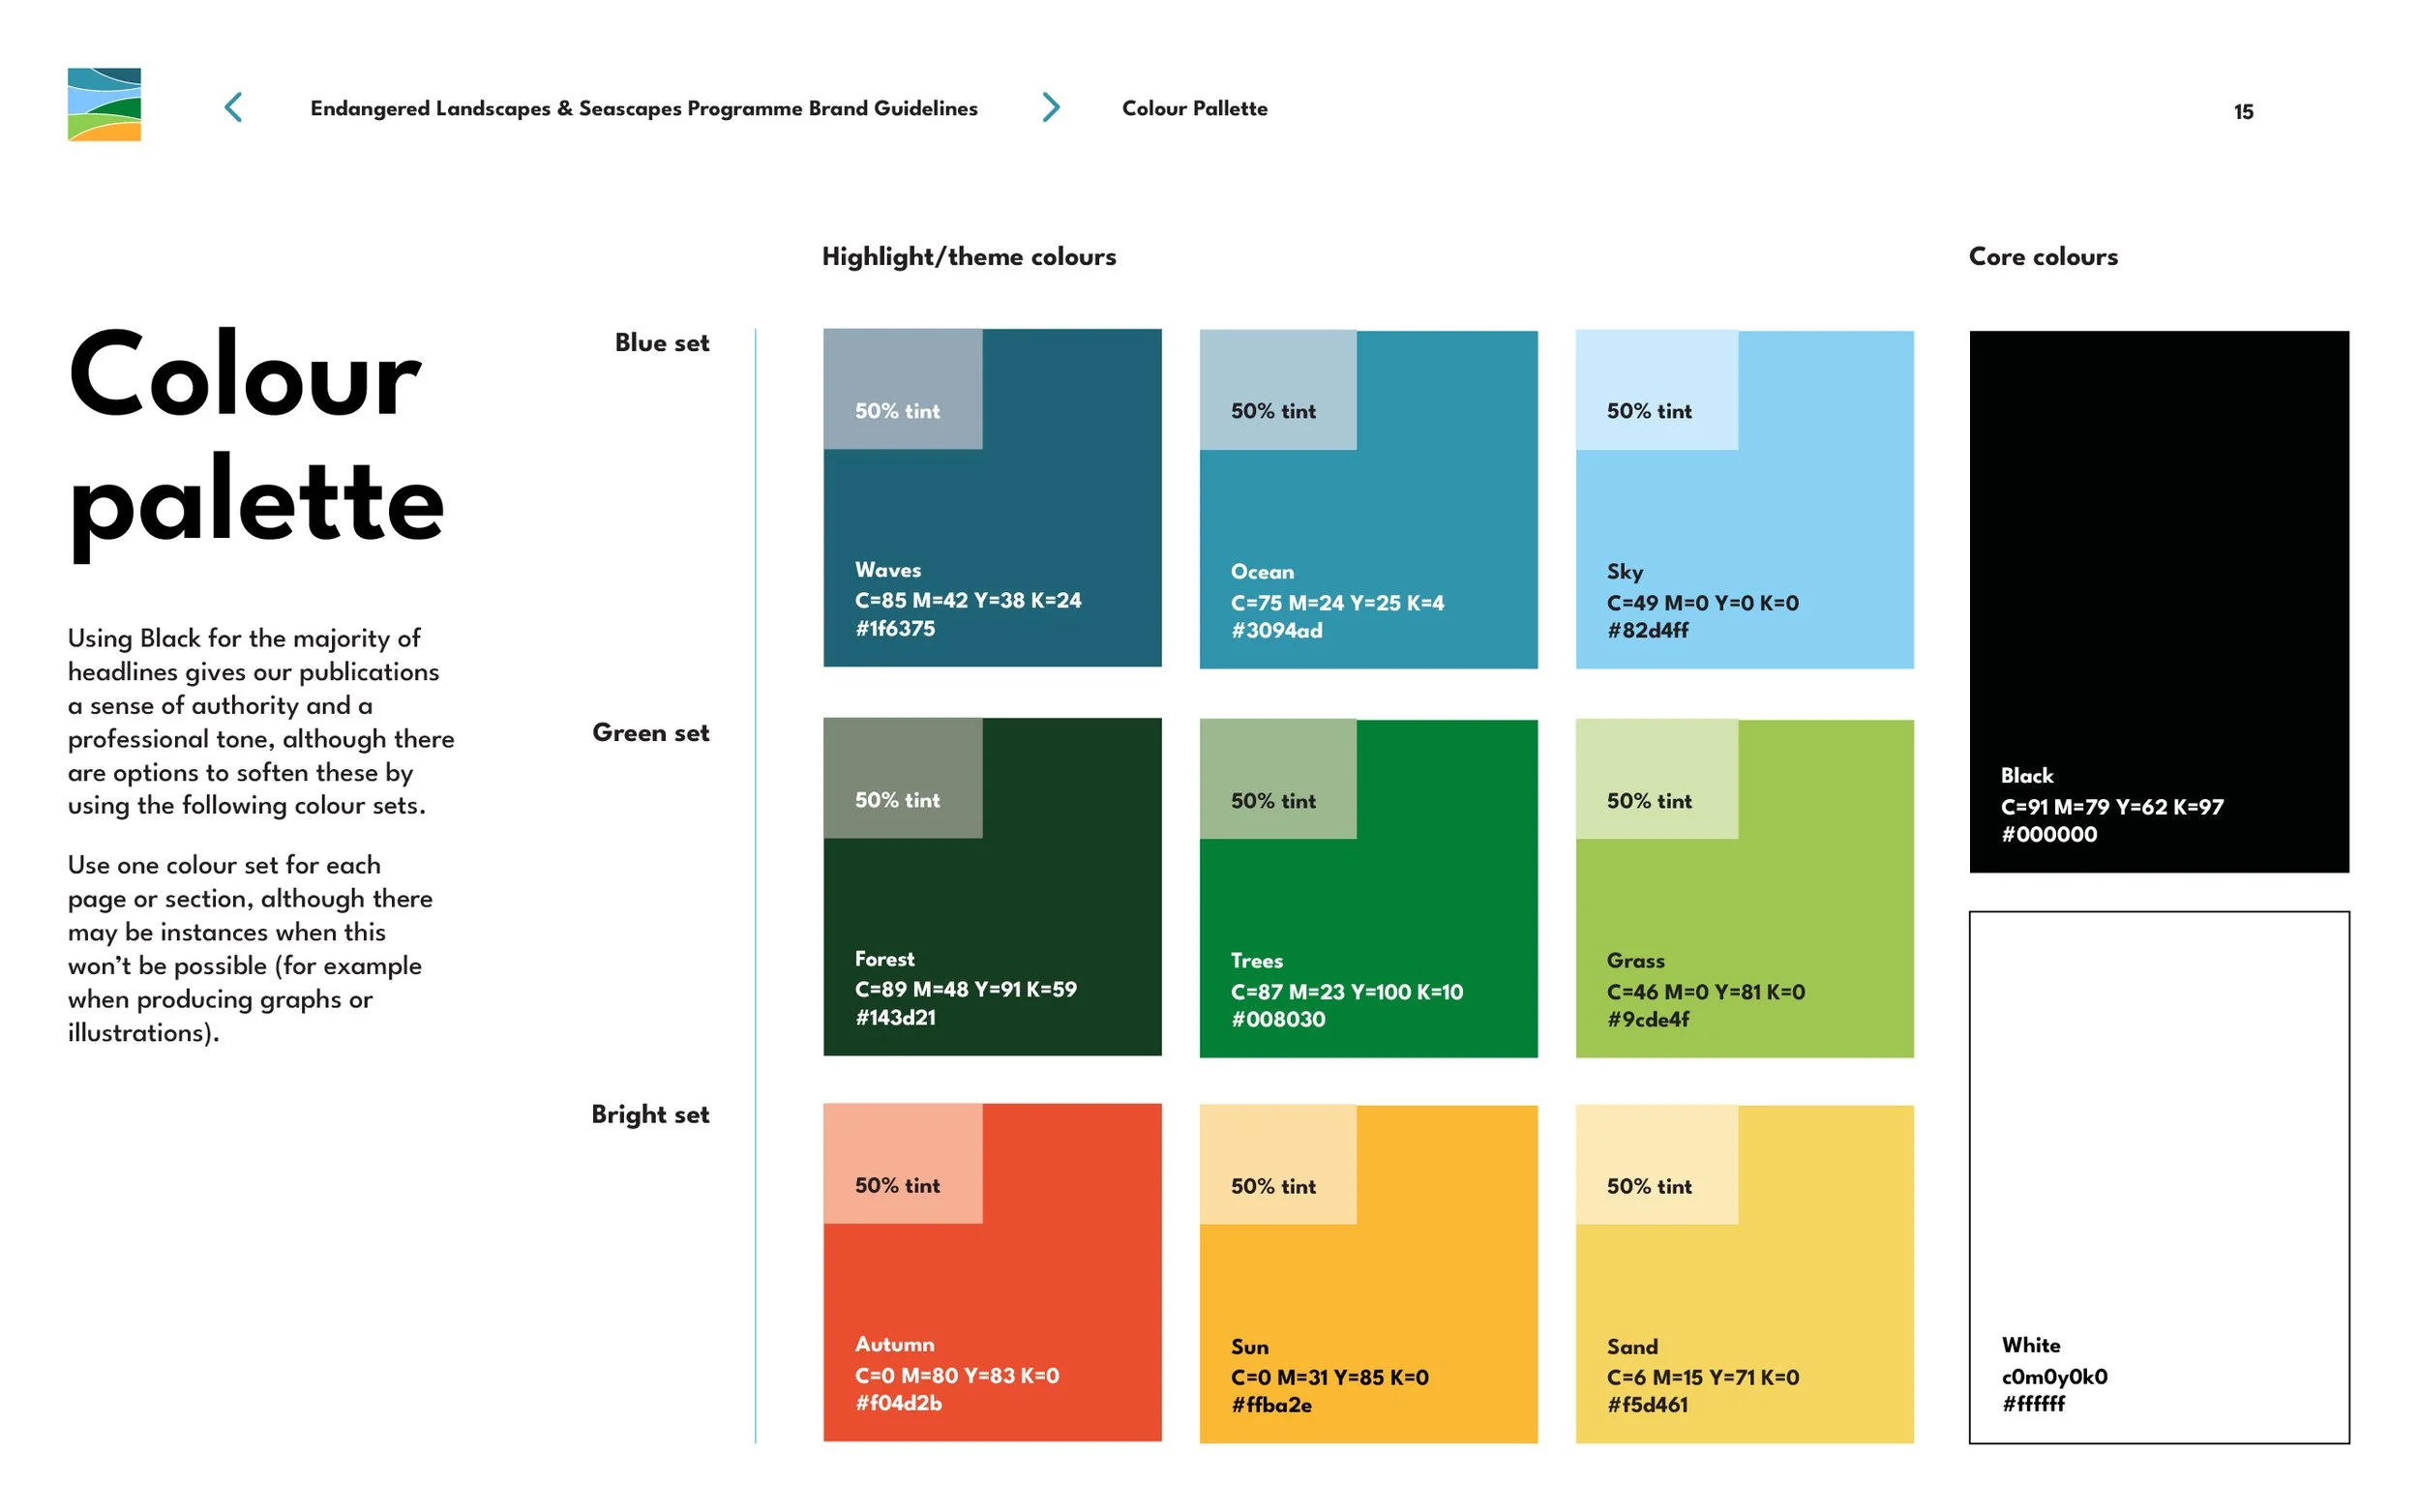Select the Grass colour swatch

[1744, 889]
